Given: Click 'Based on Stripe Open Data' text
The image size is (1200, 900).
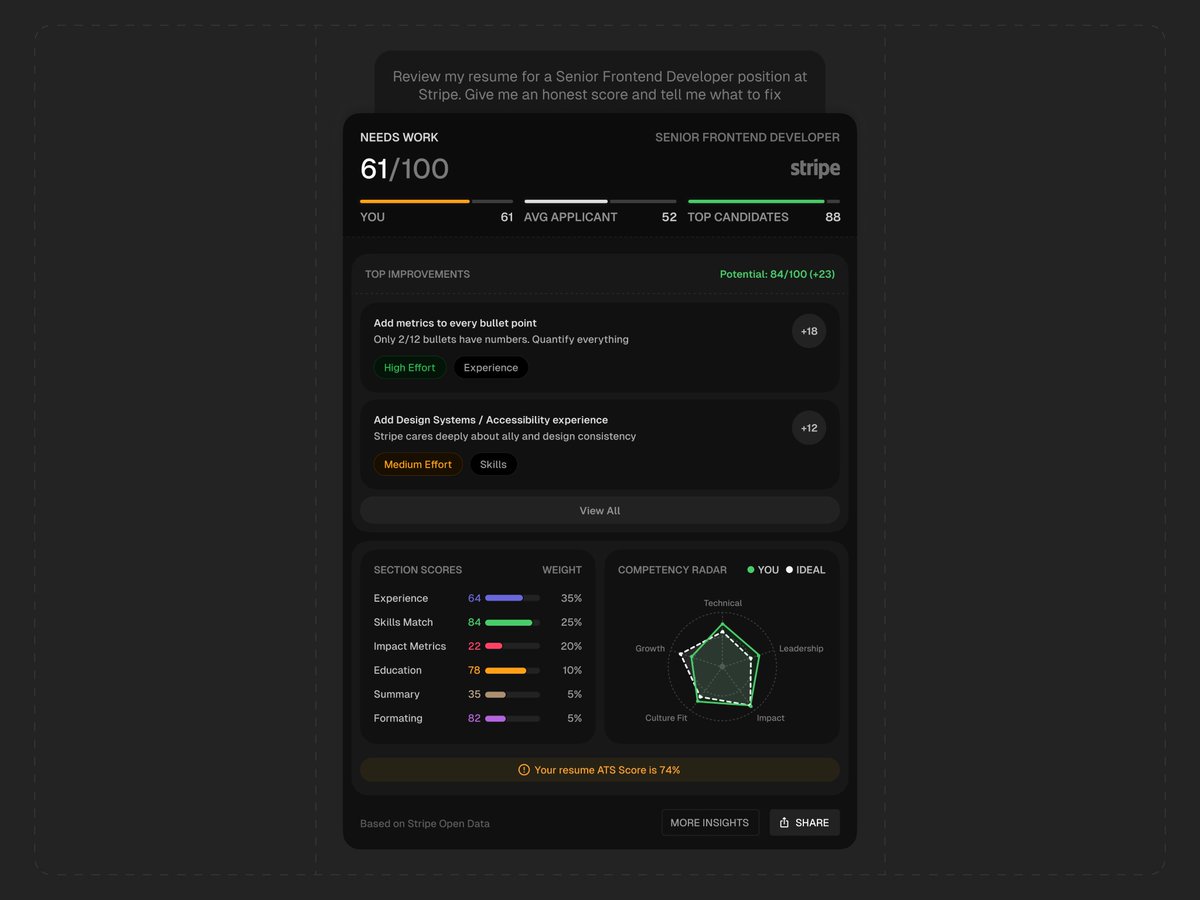Looking at the screenshot, I should (425, 823).
